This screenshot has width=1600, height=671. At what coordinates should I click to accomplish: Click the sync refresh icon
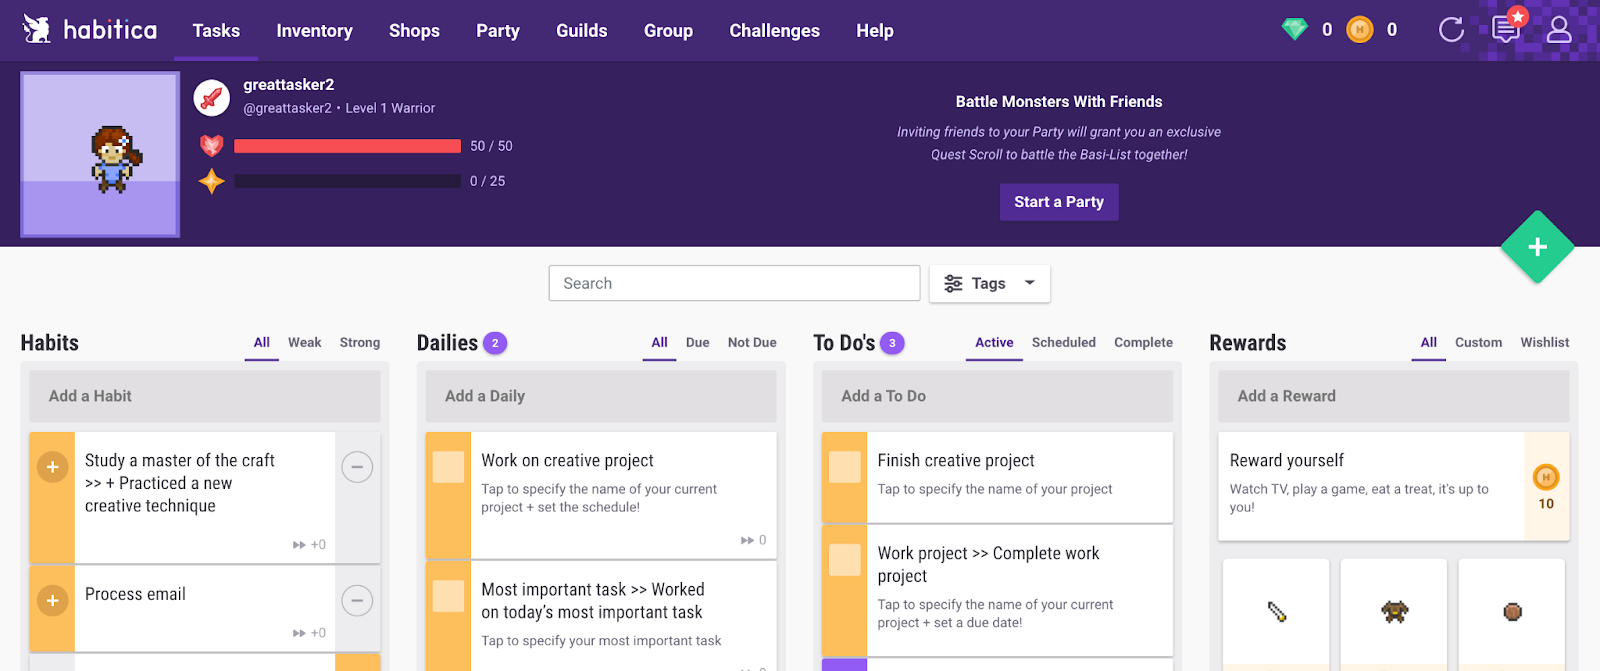coord(1451,30)
